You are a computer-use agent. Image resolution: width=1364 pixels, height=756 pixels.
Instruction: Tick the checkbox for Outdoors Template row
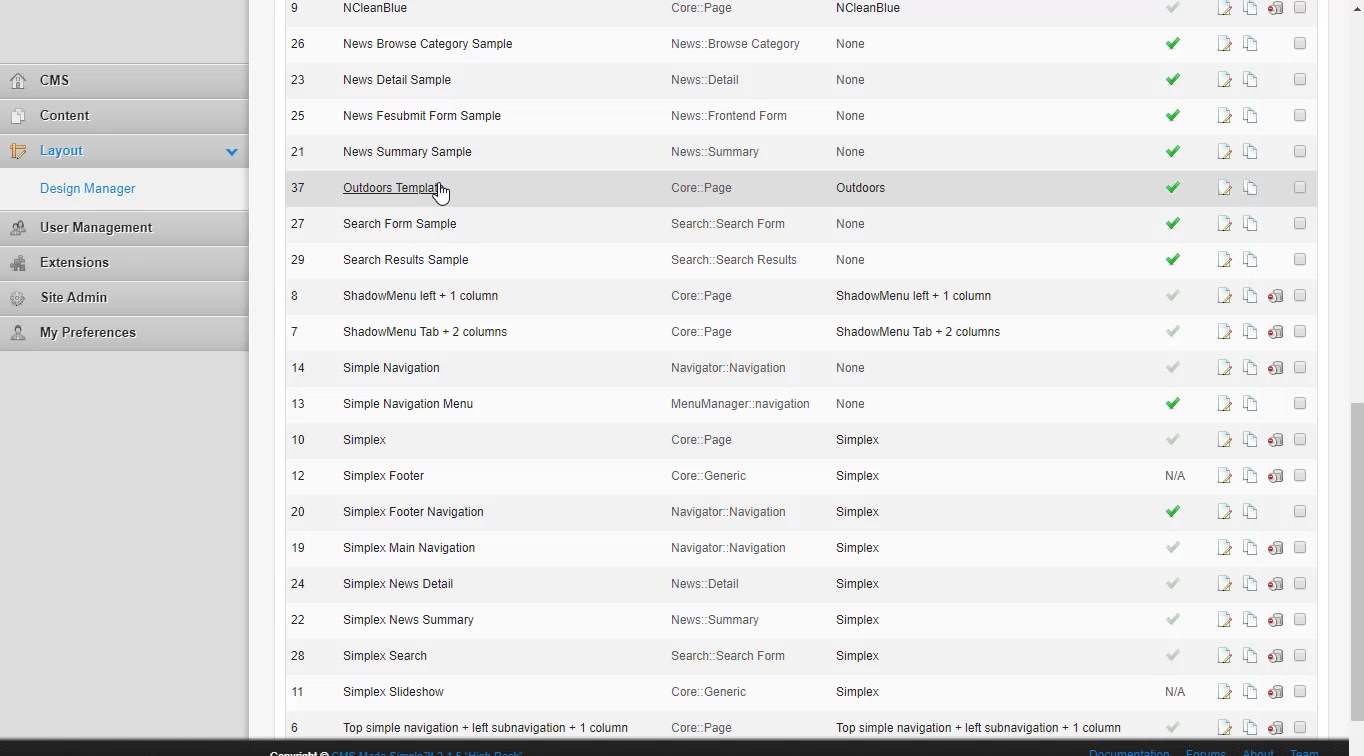[1300, 187]
